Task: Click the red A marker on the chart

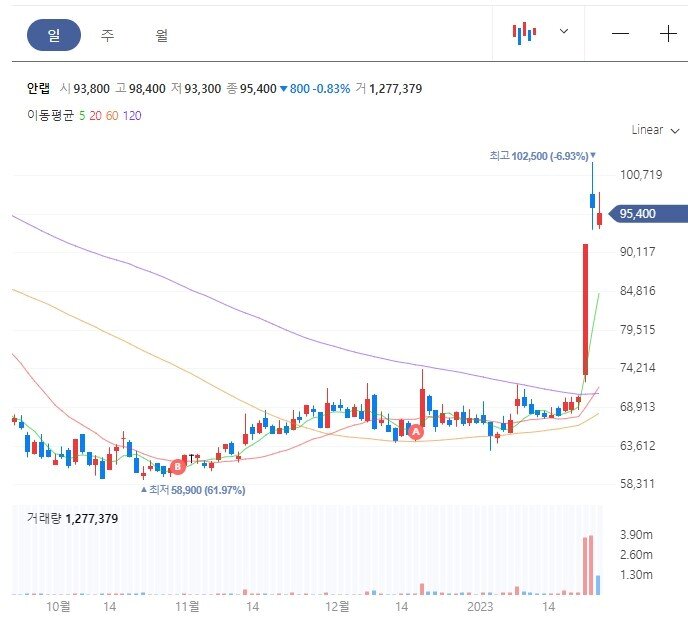Action: click(416, 431)
